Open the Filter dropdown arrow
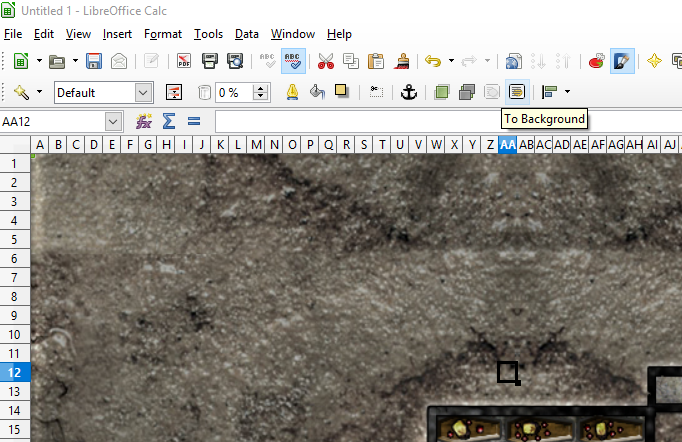 coord(40,92)
